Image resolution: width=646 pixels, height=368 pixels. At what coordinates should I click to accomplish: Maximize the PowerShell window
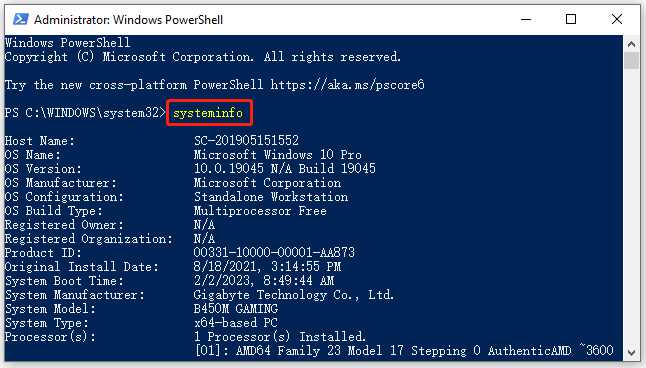point(571,19)
